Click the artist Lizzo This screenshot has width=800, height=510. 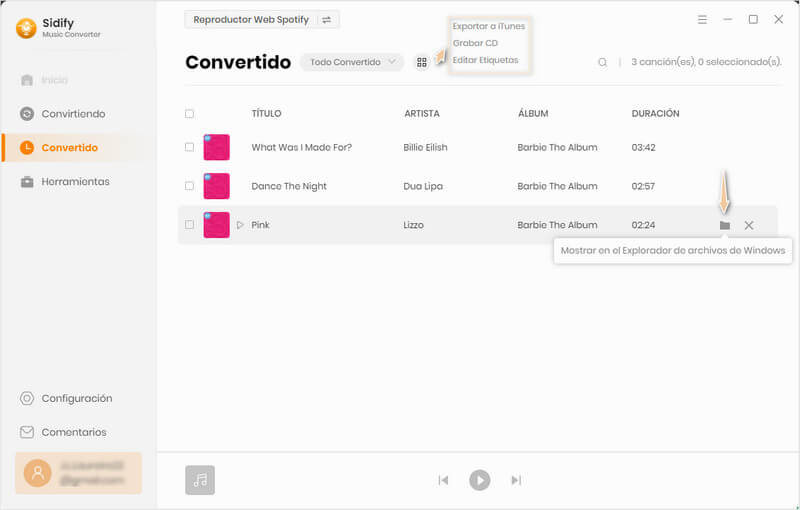pos(413,225)
